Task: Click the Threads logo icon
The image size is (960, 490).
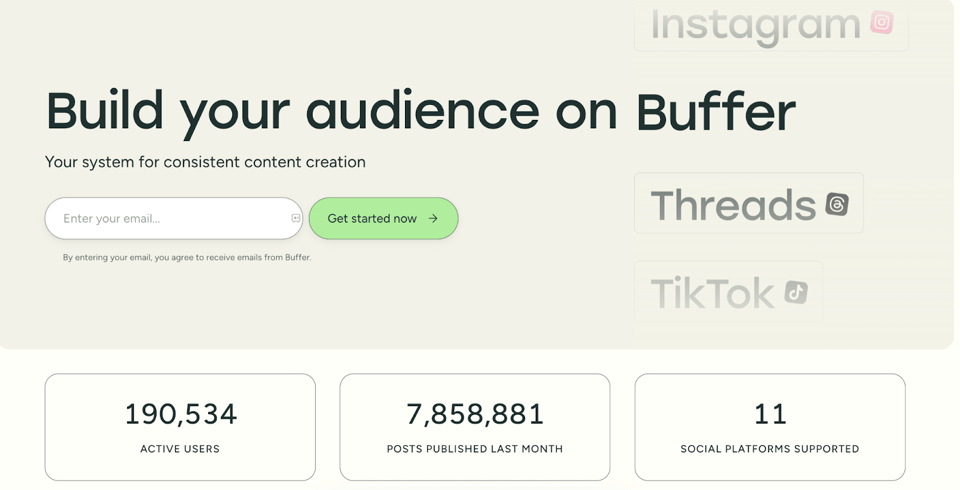Action: (x=837, y=204)
